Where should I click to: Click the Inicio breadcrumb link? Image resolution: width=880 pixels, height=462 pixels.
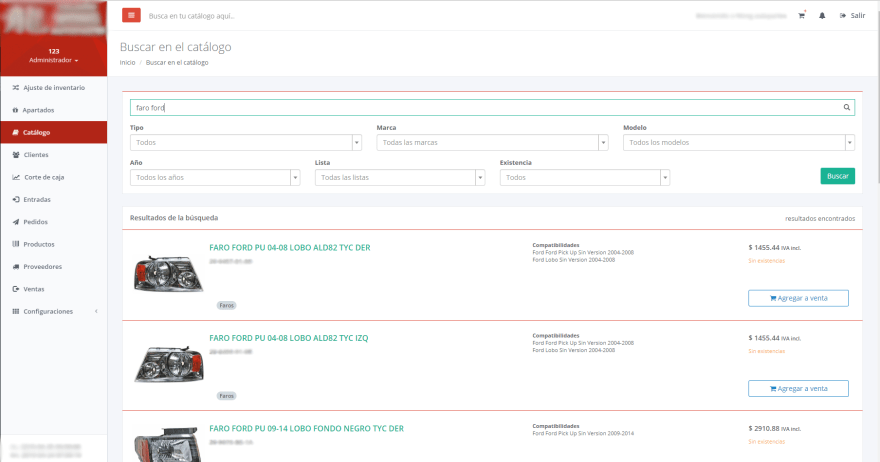127,62
